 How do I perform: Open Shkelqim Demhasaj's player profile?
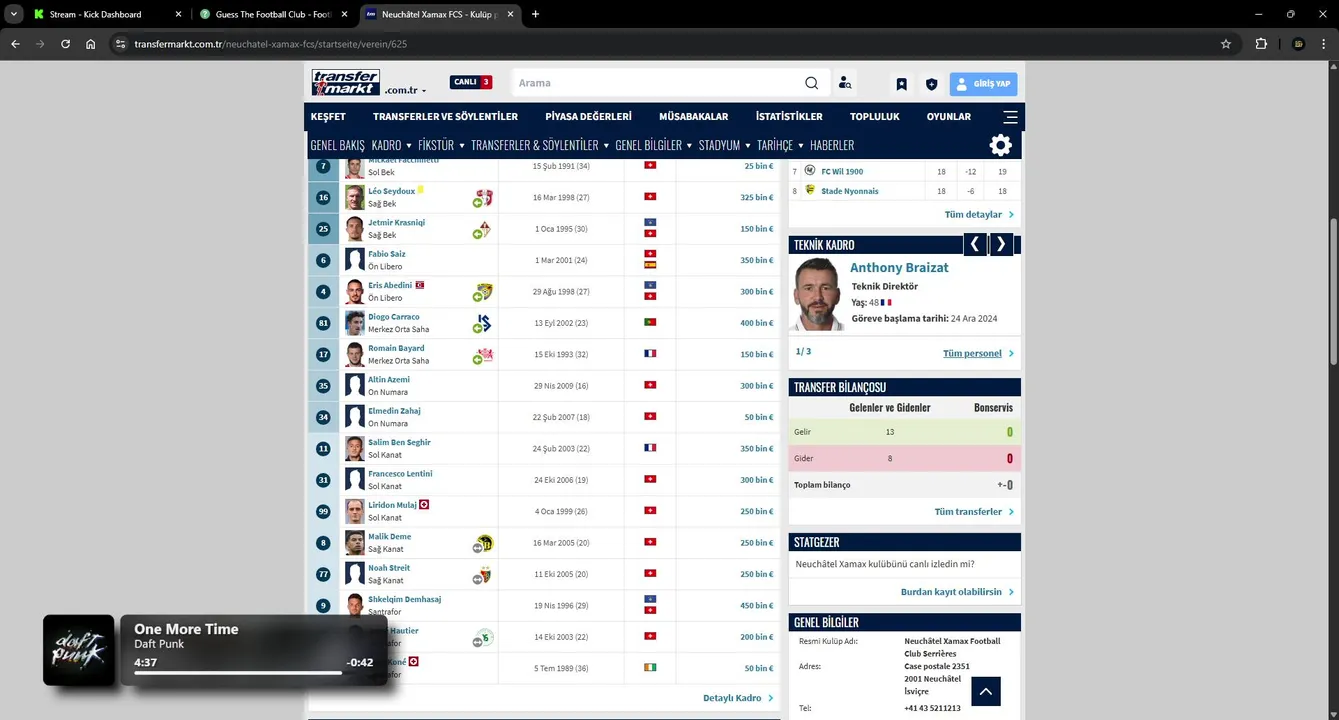click(x=404, y=599)
